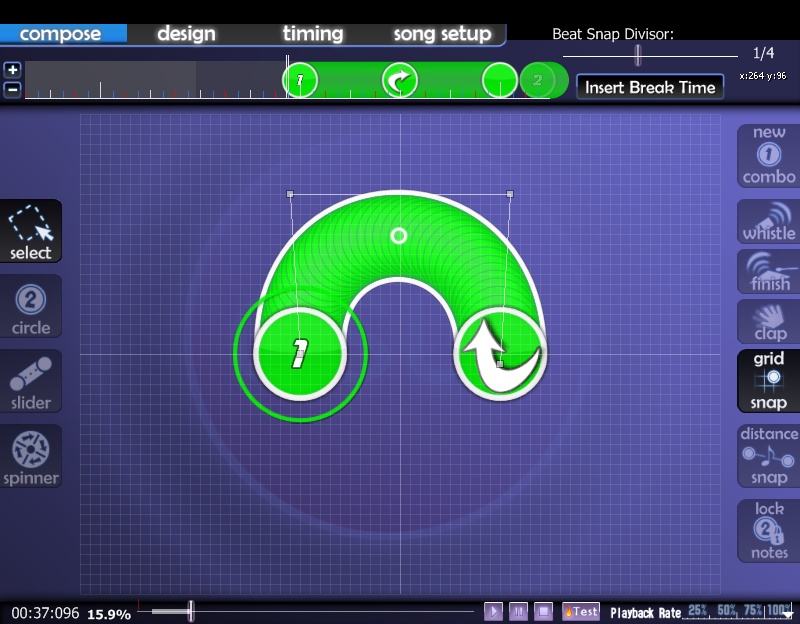Click the play button
Viewport: 800px width, 624px height.
[493, 611]
